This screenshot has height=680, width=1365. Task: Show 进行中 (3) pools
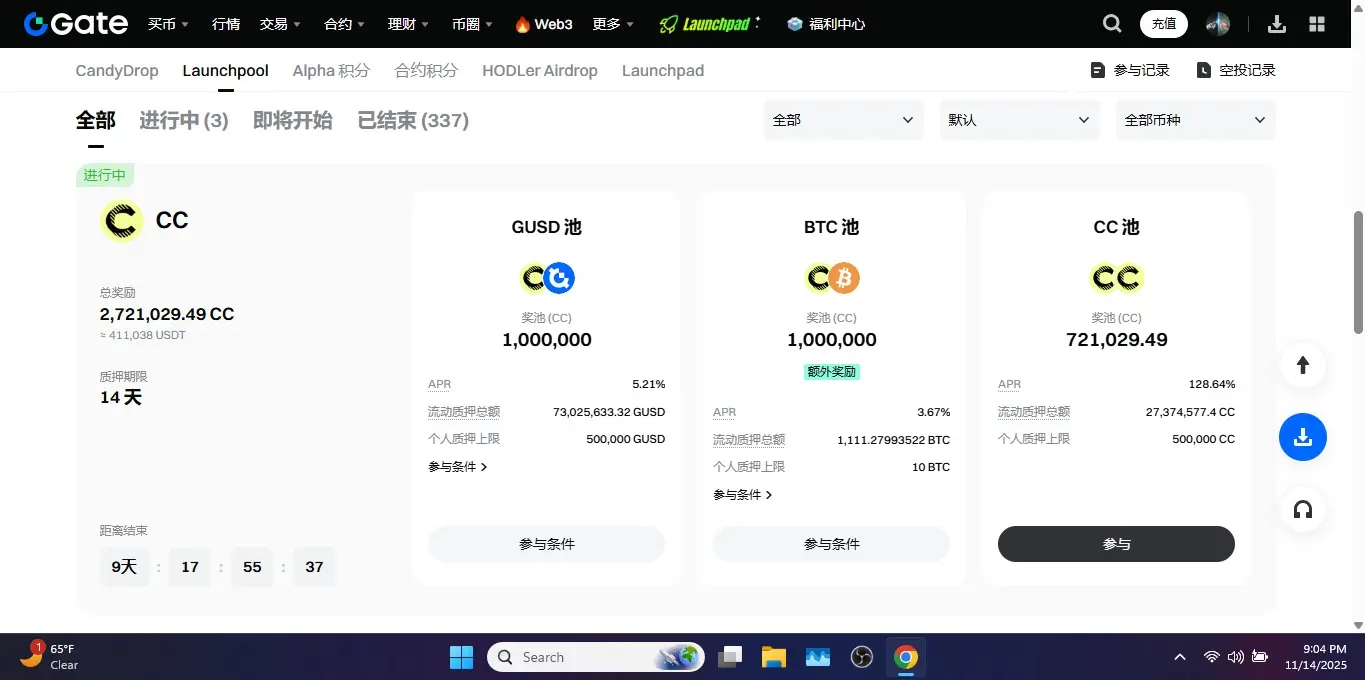pyautogui.click(x=184, y=121)
